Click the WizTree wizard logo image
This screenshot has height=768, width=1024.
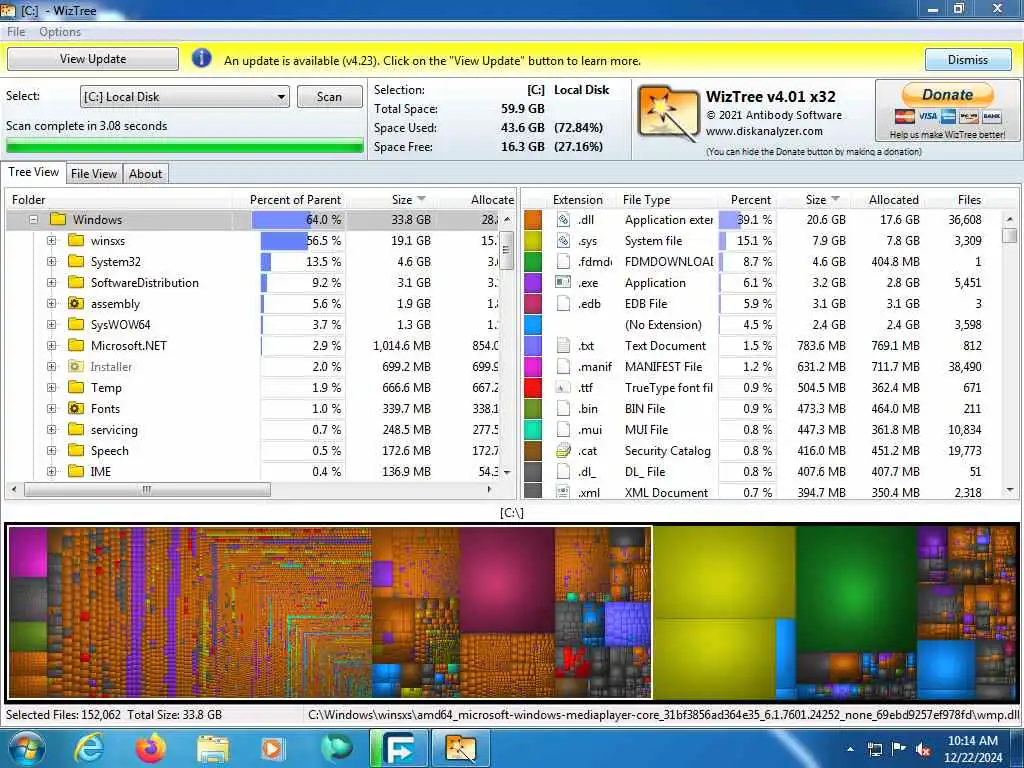pos(667,113)
